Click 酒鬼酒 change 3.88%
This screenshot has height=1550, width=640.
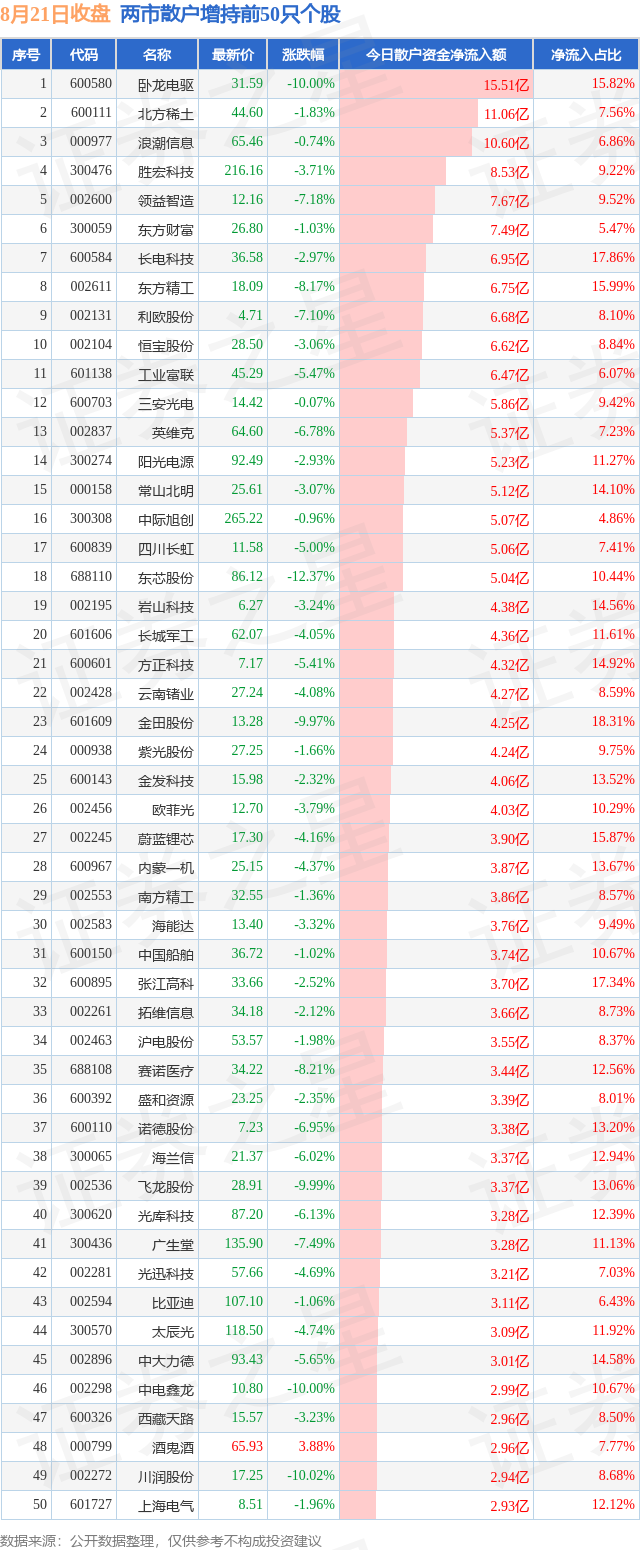tap(317, 1447)
